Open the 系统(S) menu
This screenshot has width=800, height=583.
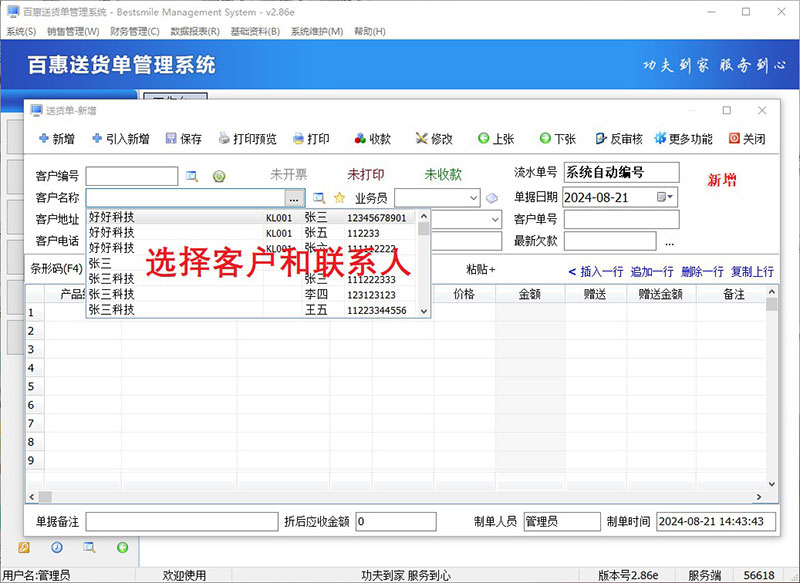(21, 32)
